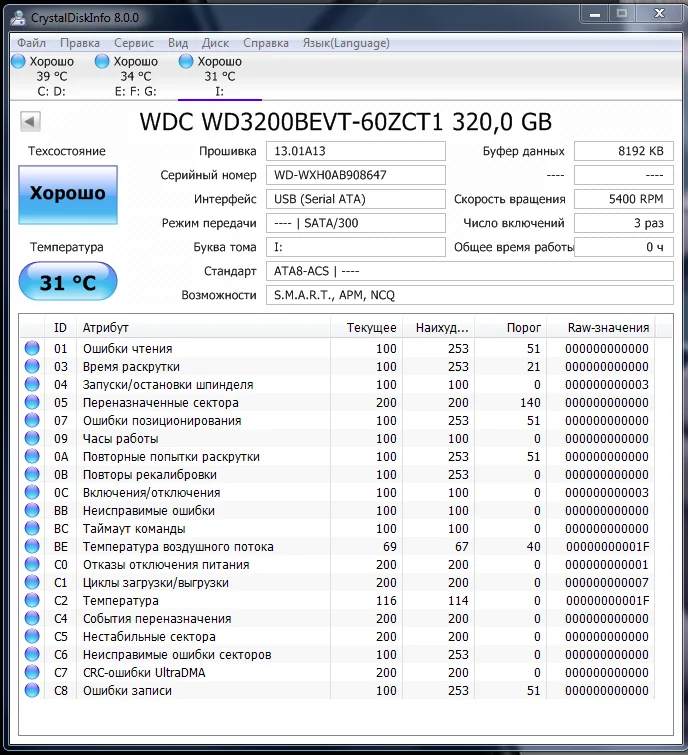The image size is (688, 755).
Task: Open the Язык(Language) menu
Action: [346, 43]
